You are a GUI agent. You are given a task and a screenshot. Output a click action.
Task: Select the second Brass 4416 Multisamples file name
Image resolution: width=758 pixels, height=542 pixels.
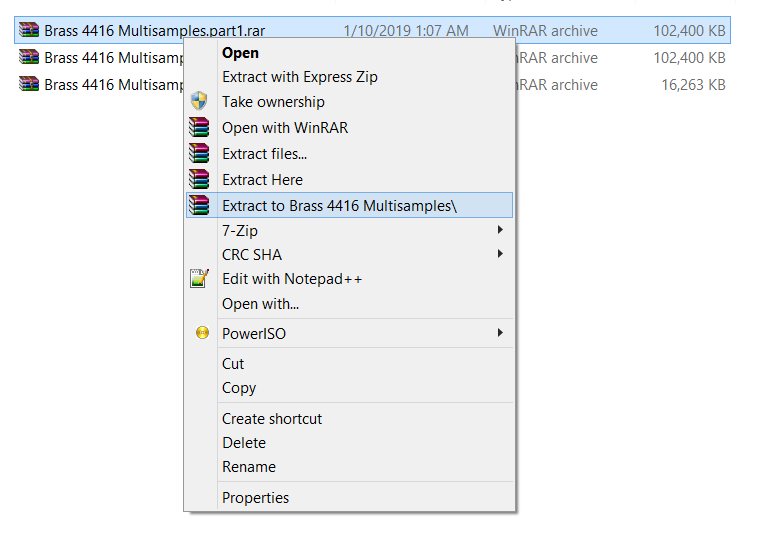[x=114, y=58]
